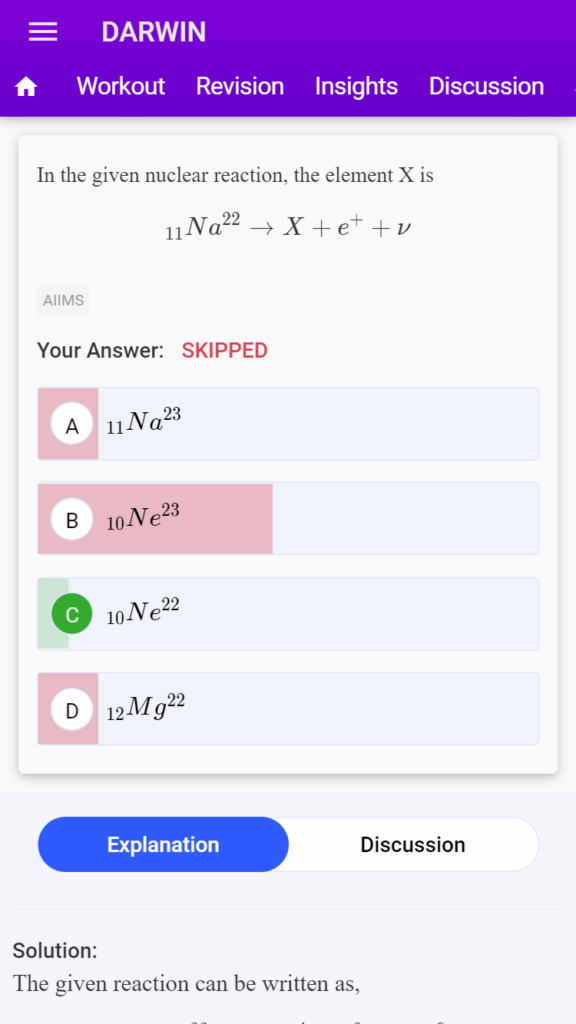
Task: Click the DARWIN app title
Action: (x=153, y=32)
